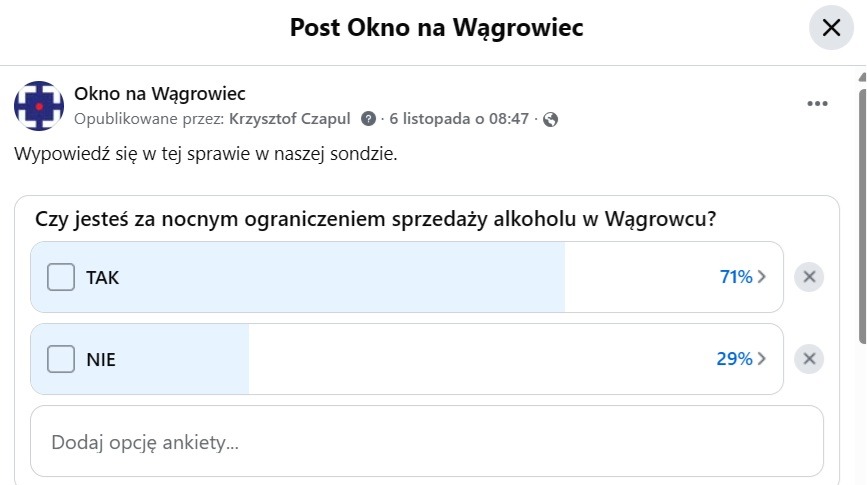Click the Okno na Wągrowiec profile picture
The height and width of the screenshot is (485, 867).
(x=39, y=106)
